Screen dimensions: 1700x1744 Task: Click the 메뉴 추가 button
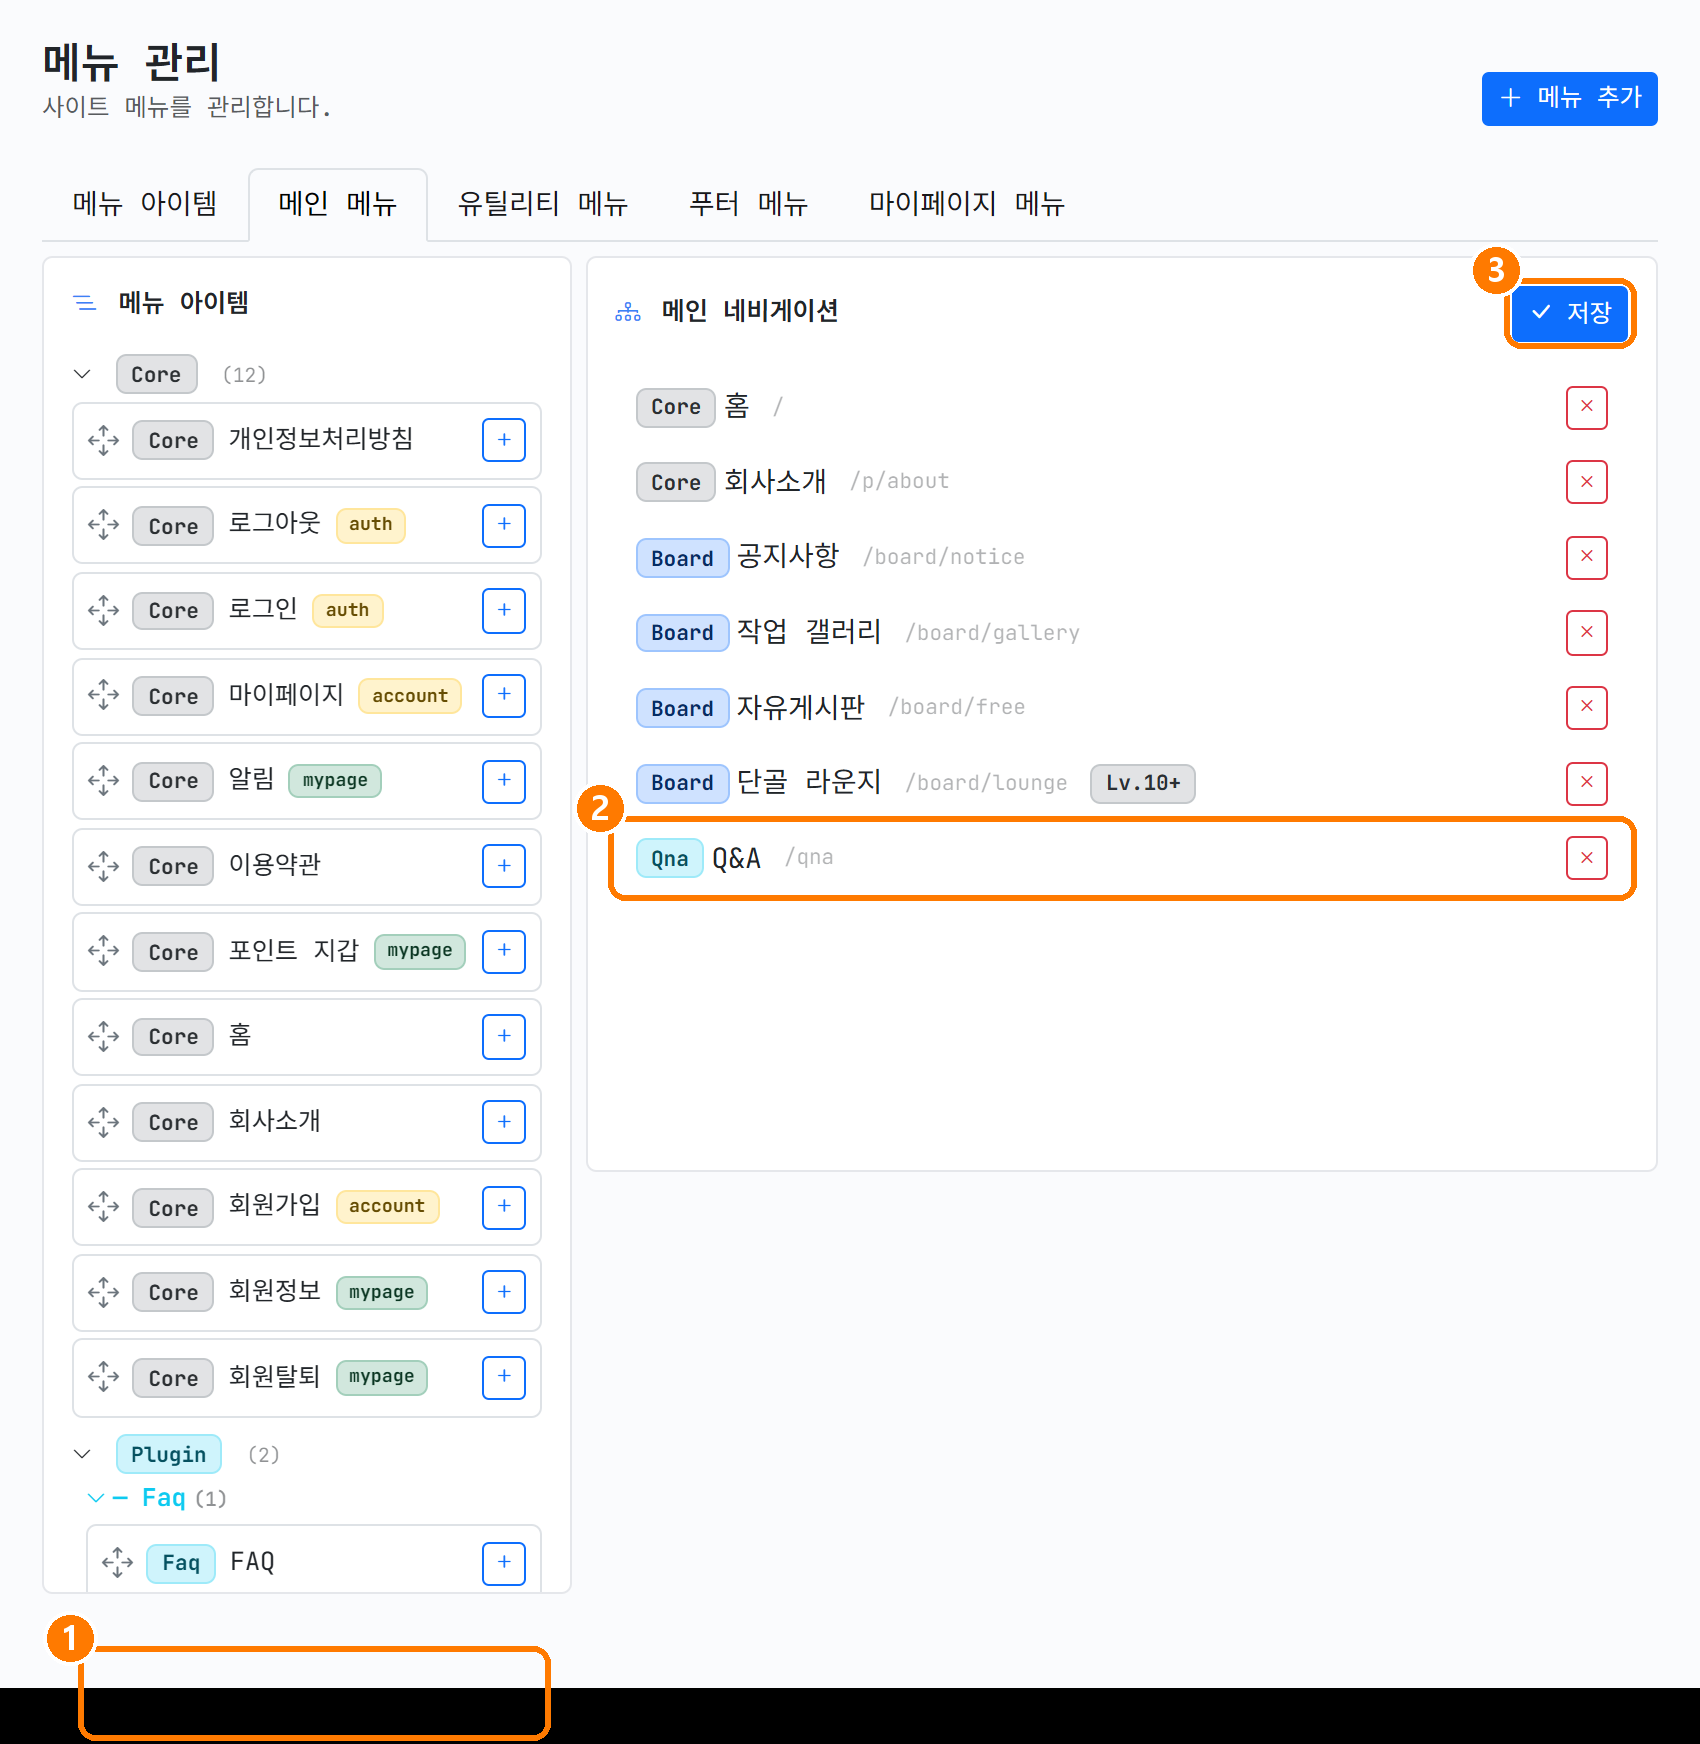pos(1569,98)
